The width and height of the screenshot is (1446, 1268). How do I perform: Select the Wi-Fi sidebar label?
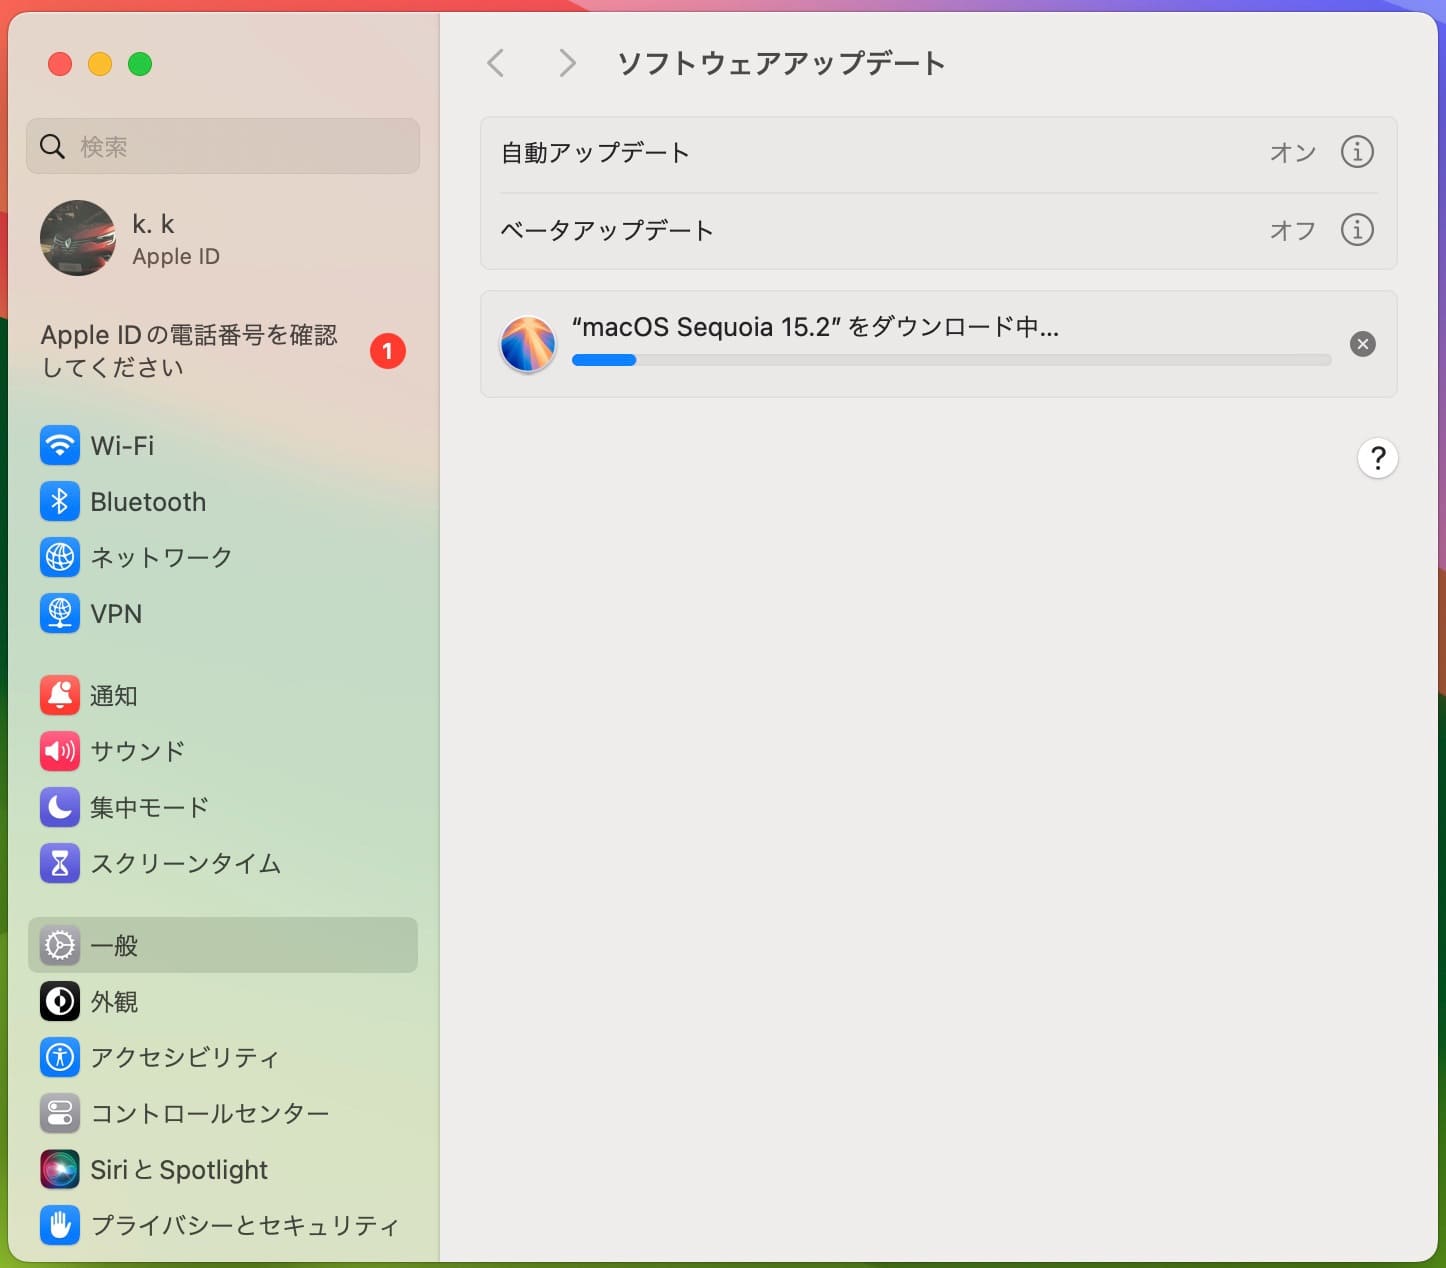click(122, 446)
